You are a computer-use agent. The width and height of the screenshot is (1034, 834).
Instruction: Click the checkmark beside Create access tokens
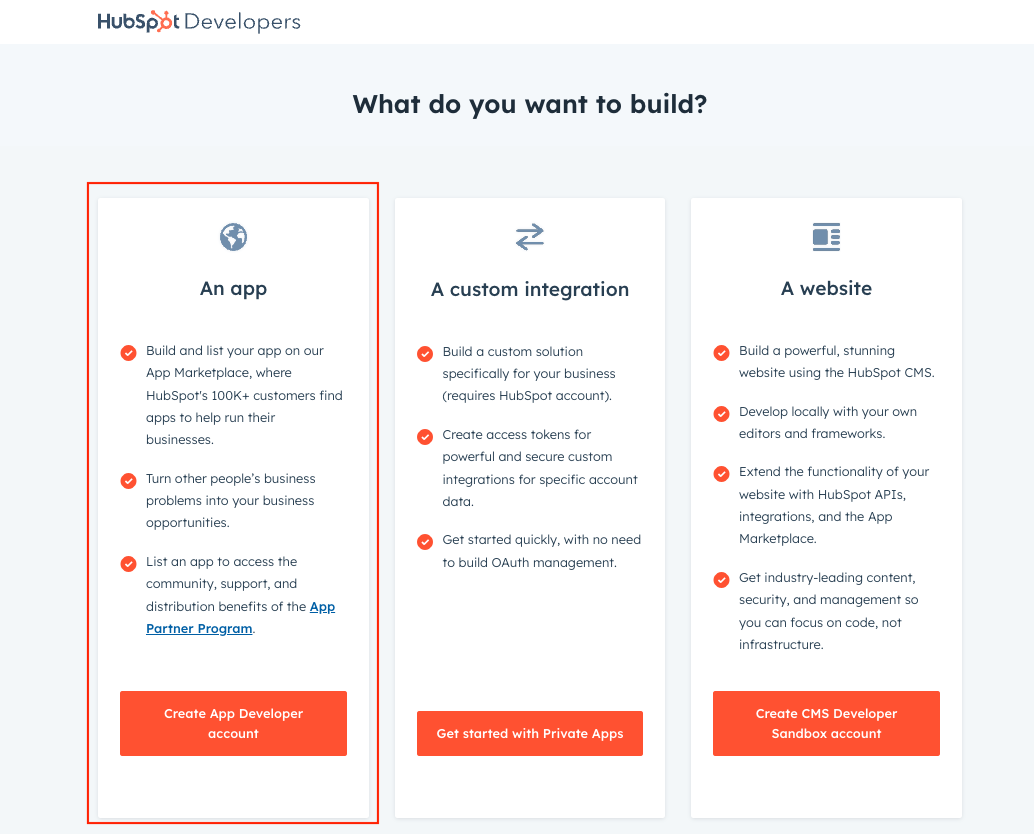pos(424,436)
